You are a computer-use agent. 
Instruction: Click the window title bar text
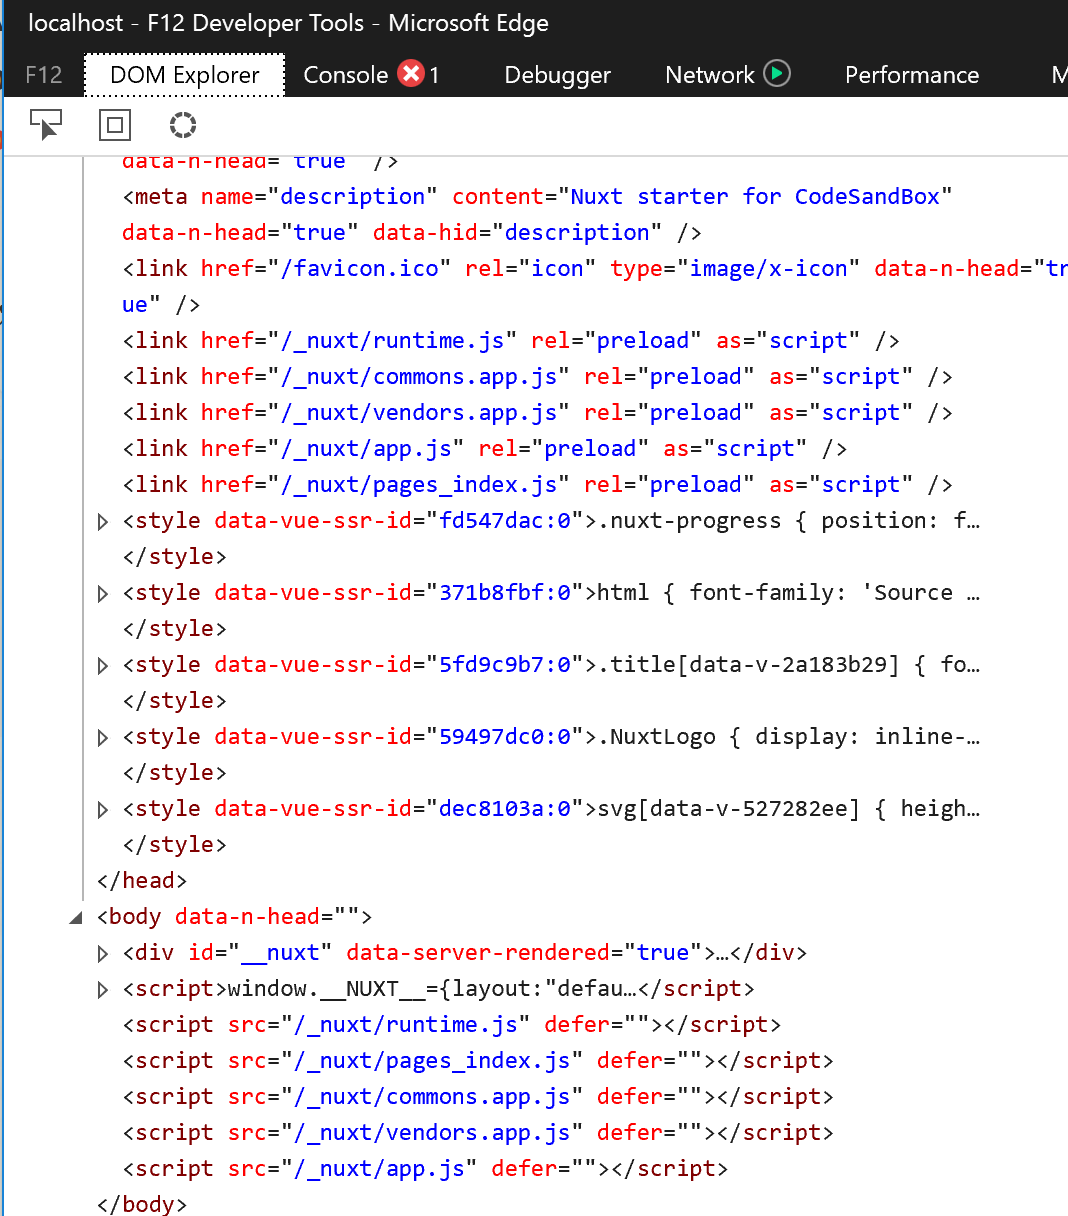pos(288,23)
